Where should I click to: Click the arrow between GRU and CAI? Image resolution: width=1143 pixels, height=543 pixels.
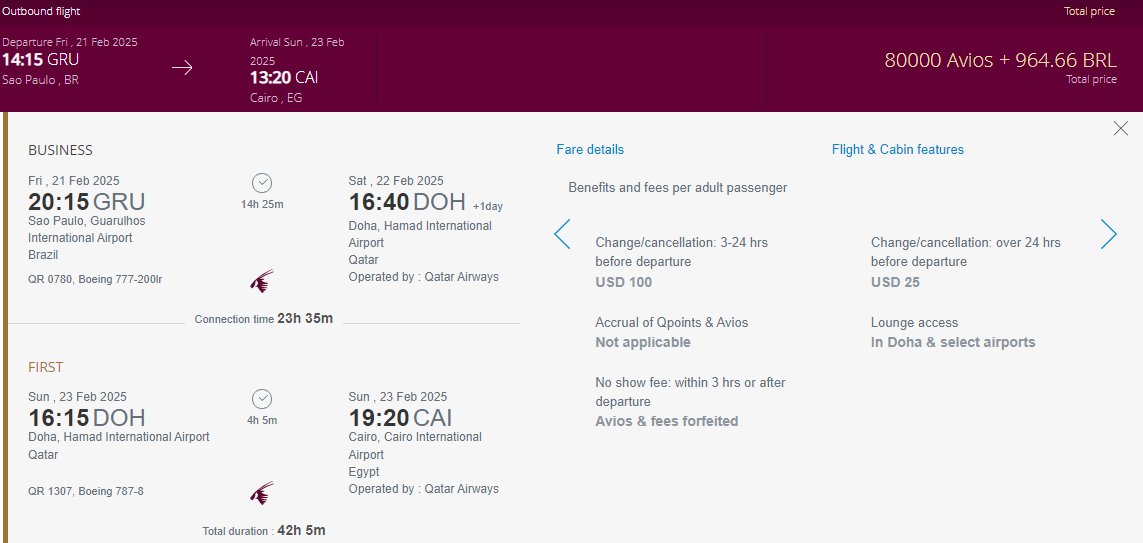(x=182, y=68)
